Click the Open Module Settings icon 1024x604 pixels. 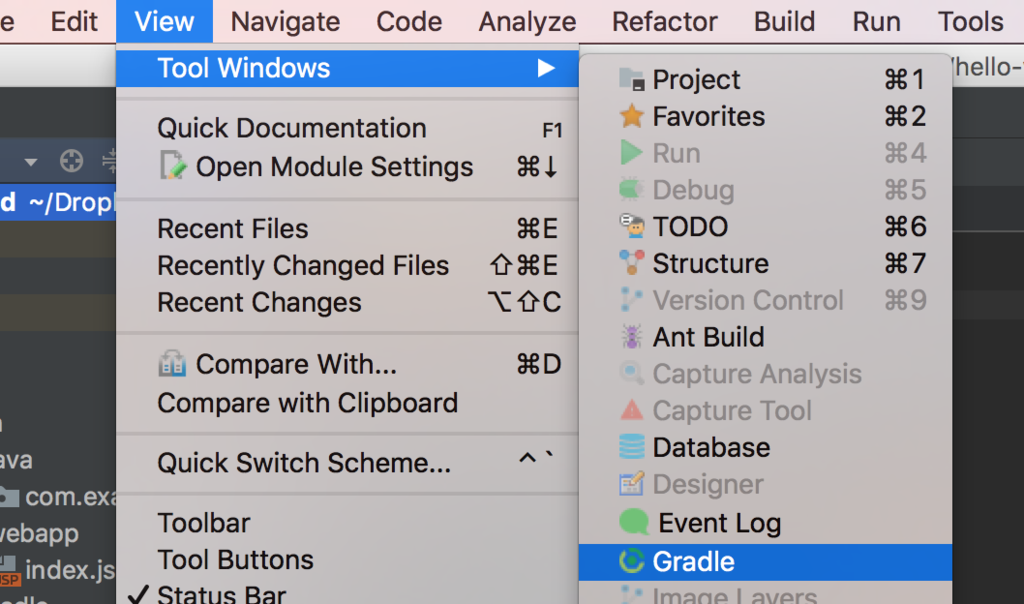coord(173,166)
